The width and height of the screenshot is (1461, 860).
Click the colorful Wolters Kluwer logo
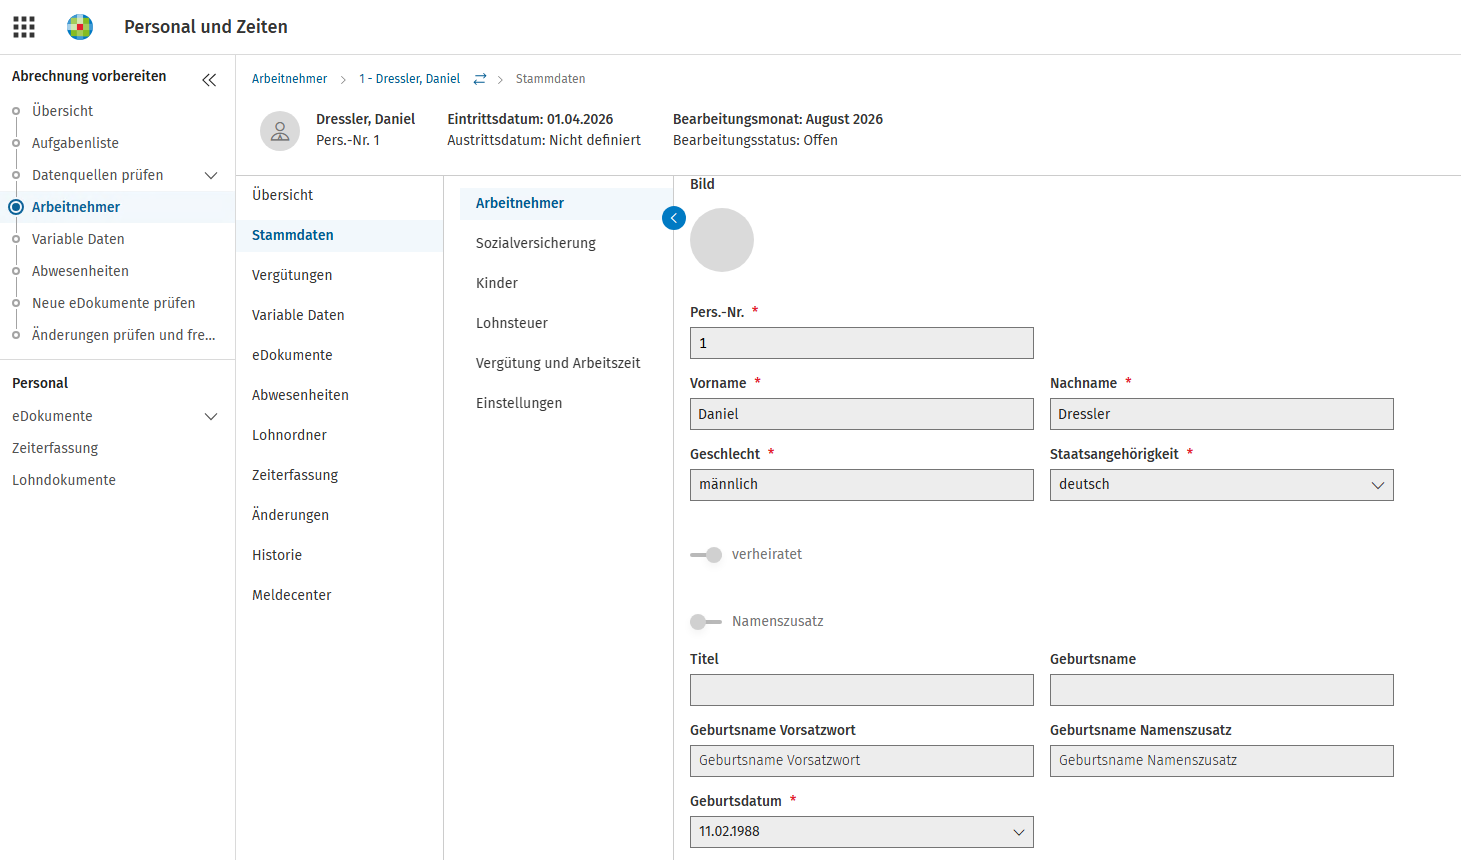click(80, 27)
